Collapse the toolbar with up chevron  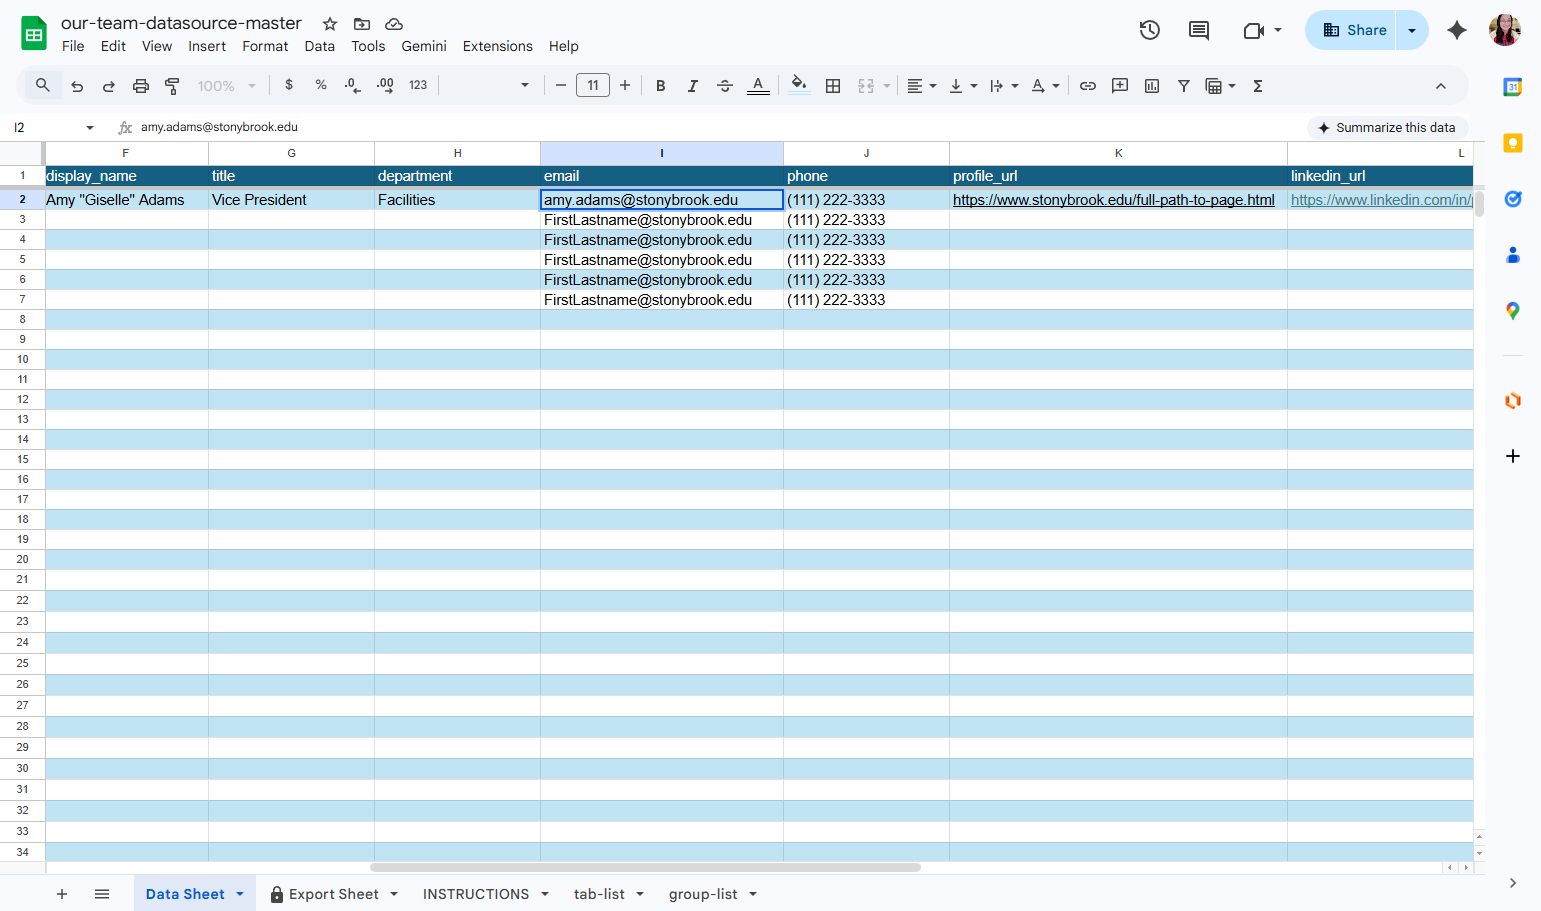coord(1441,86)
